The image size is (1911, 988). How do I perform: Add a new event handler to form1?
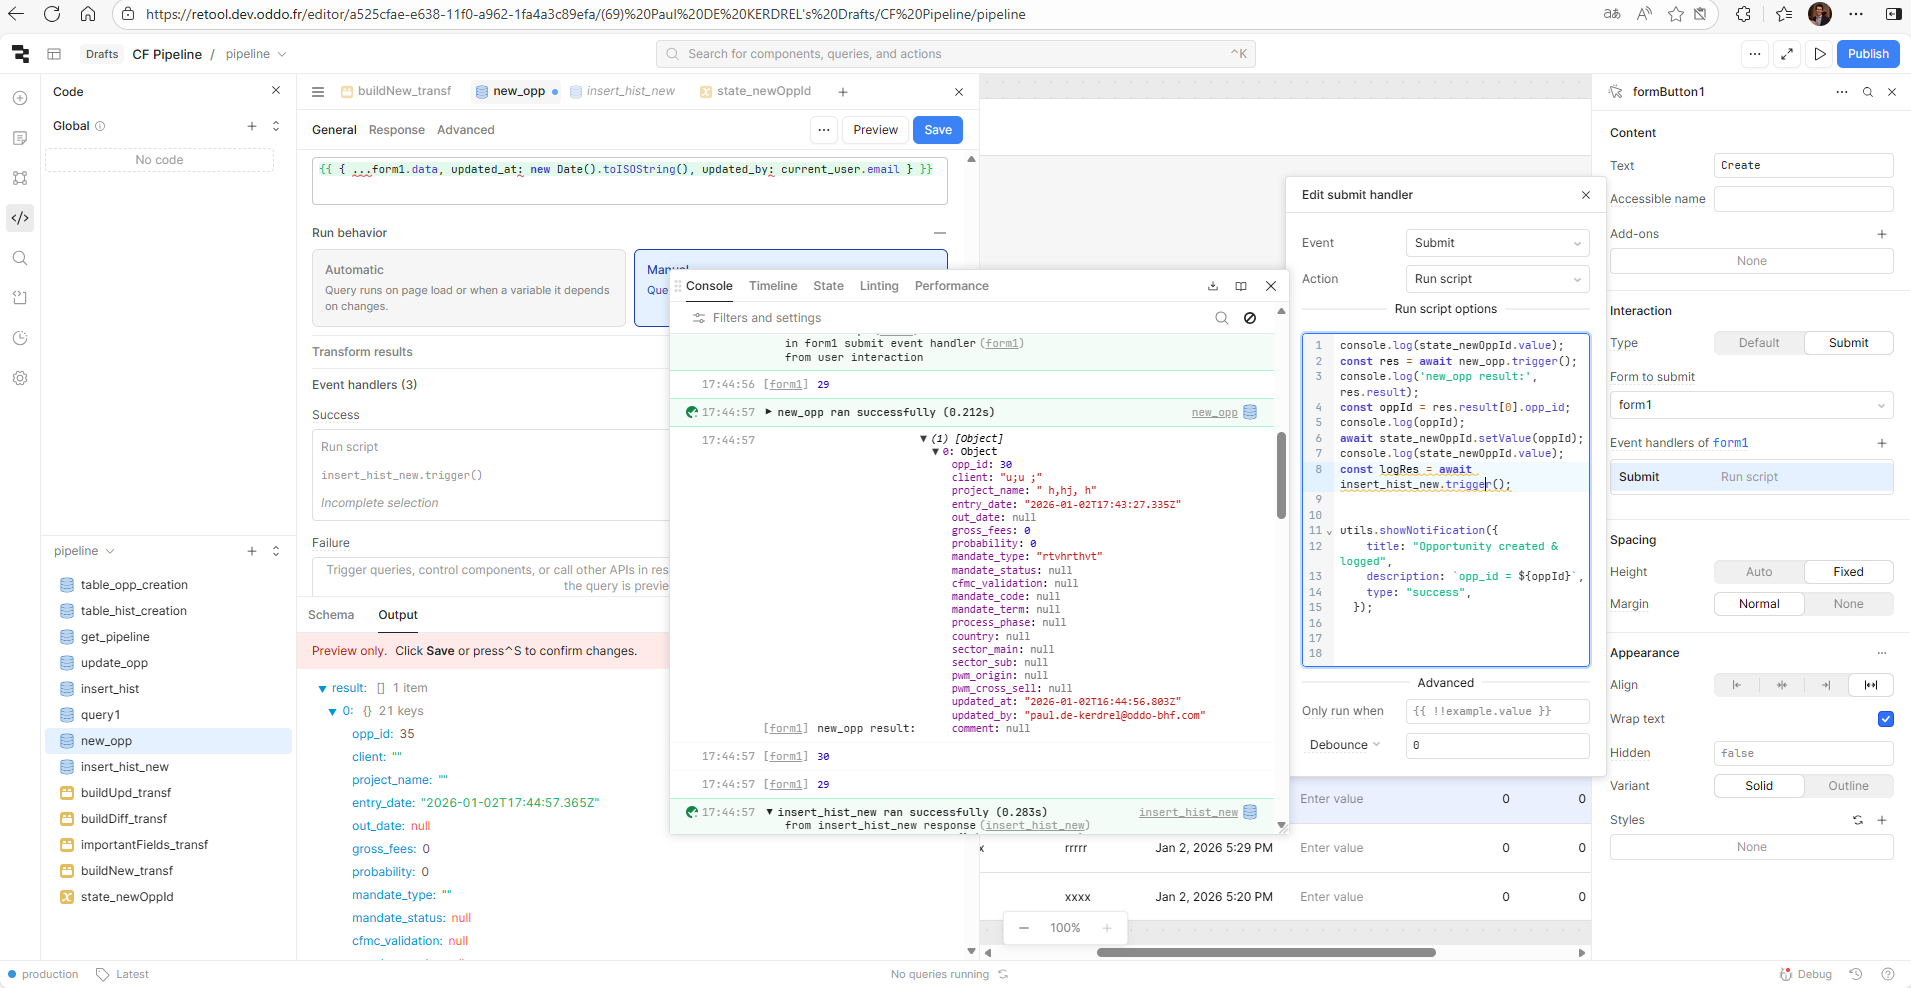[1881, 443]
